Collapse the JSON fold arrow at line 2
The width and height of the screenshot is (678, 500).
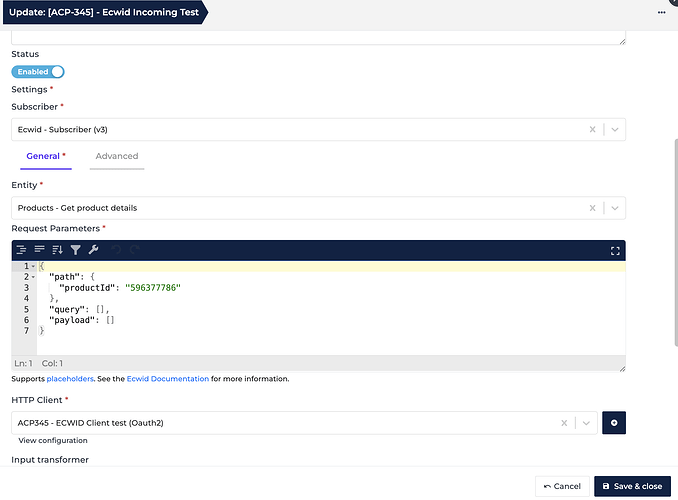click(33, 277)
